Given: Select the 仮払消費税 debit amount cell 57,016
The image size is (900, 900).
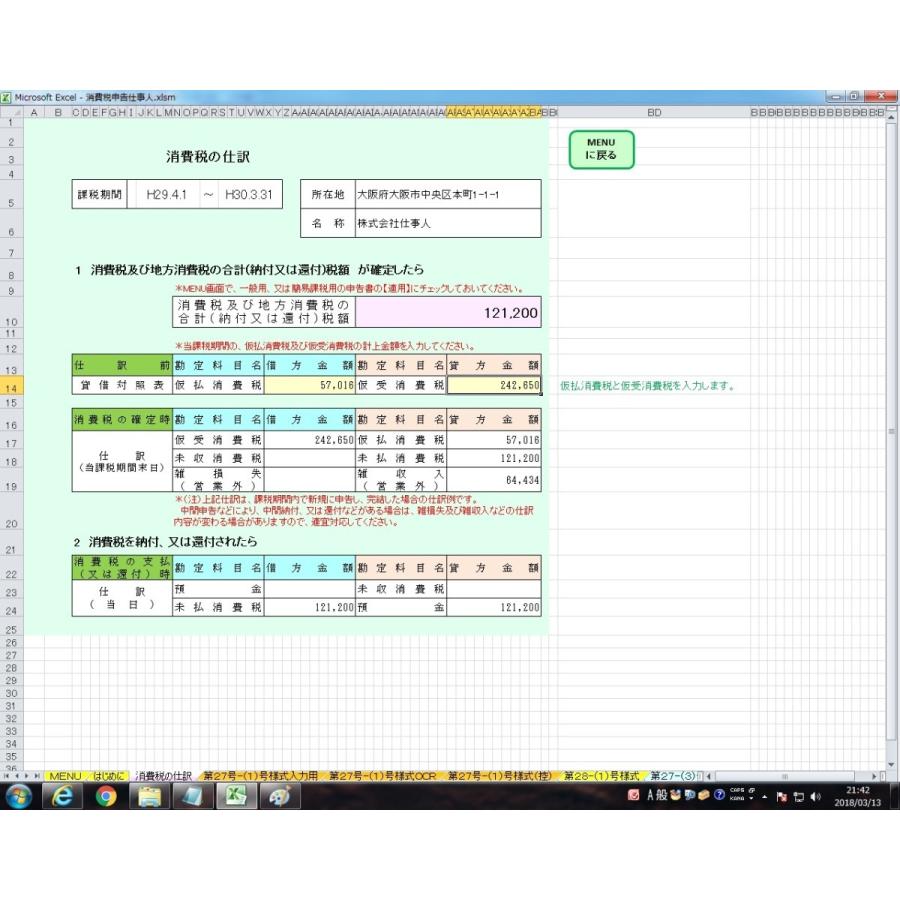Looking at the screenshot, I should 309,385.
